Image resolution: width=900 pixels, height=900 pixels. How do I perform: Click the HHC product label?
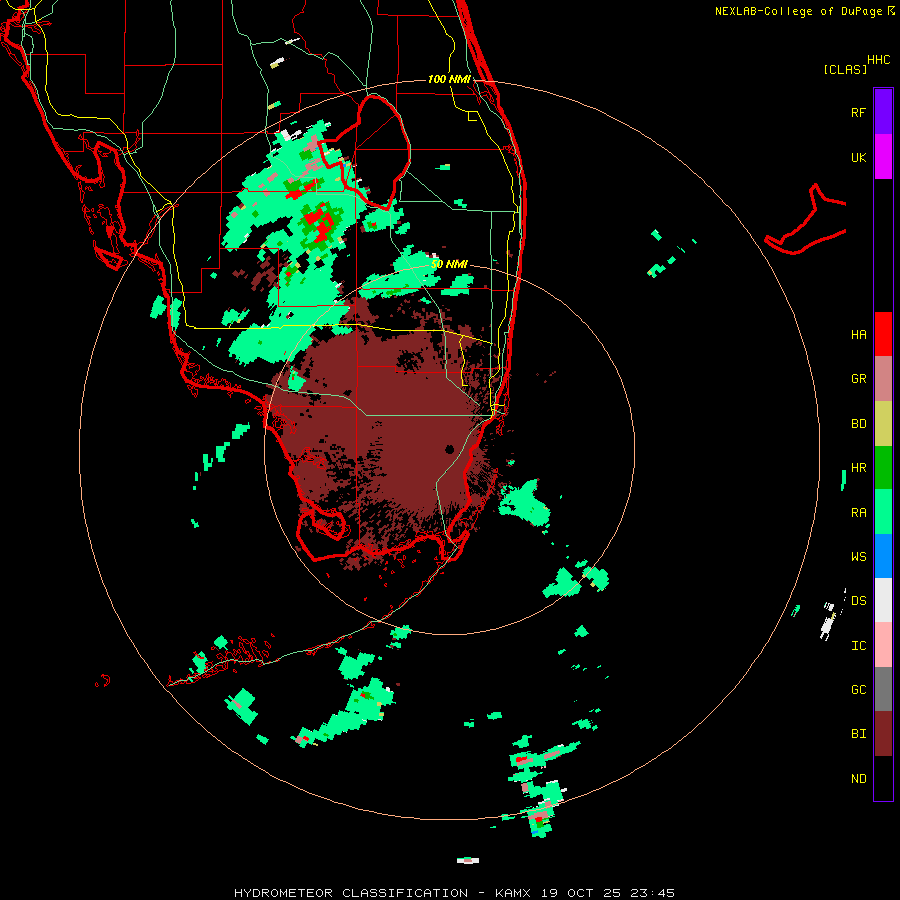(x=879, y=60)
